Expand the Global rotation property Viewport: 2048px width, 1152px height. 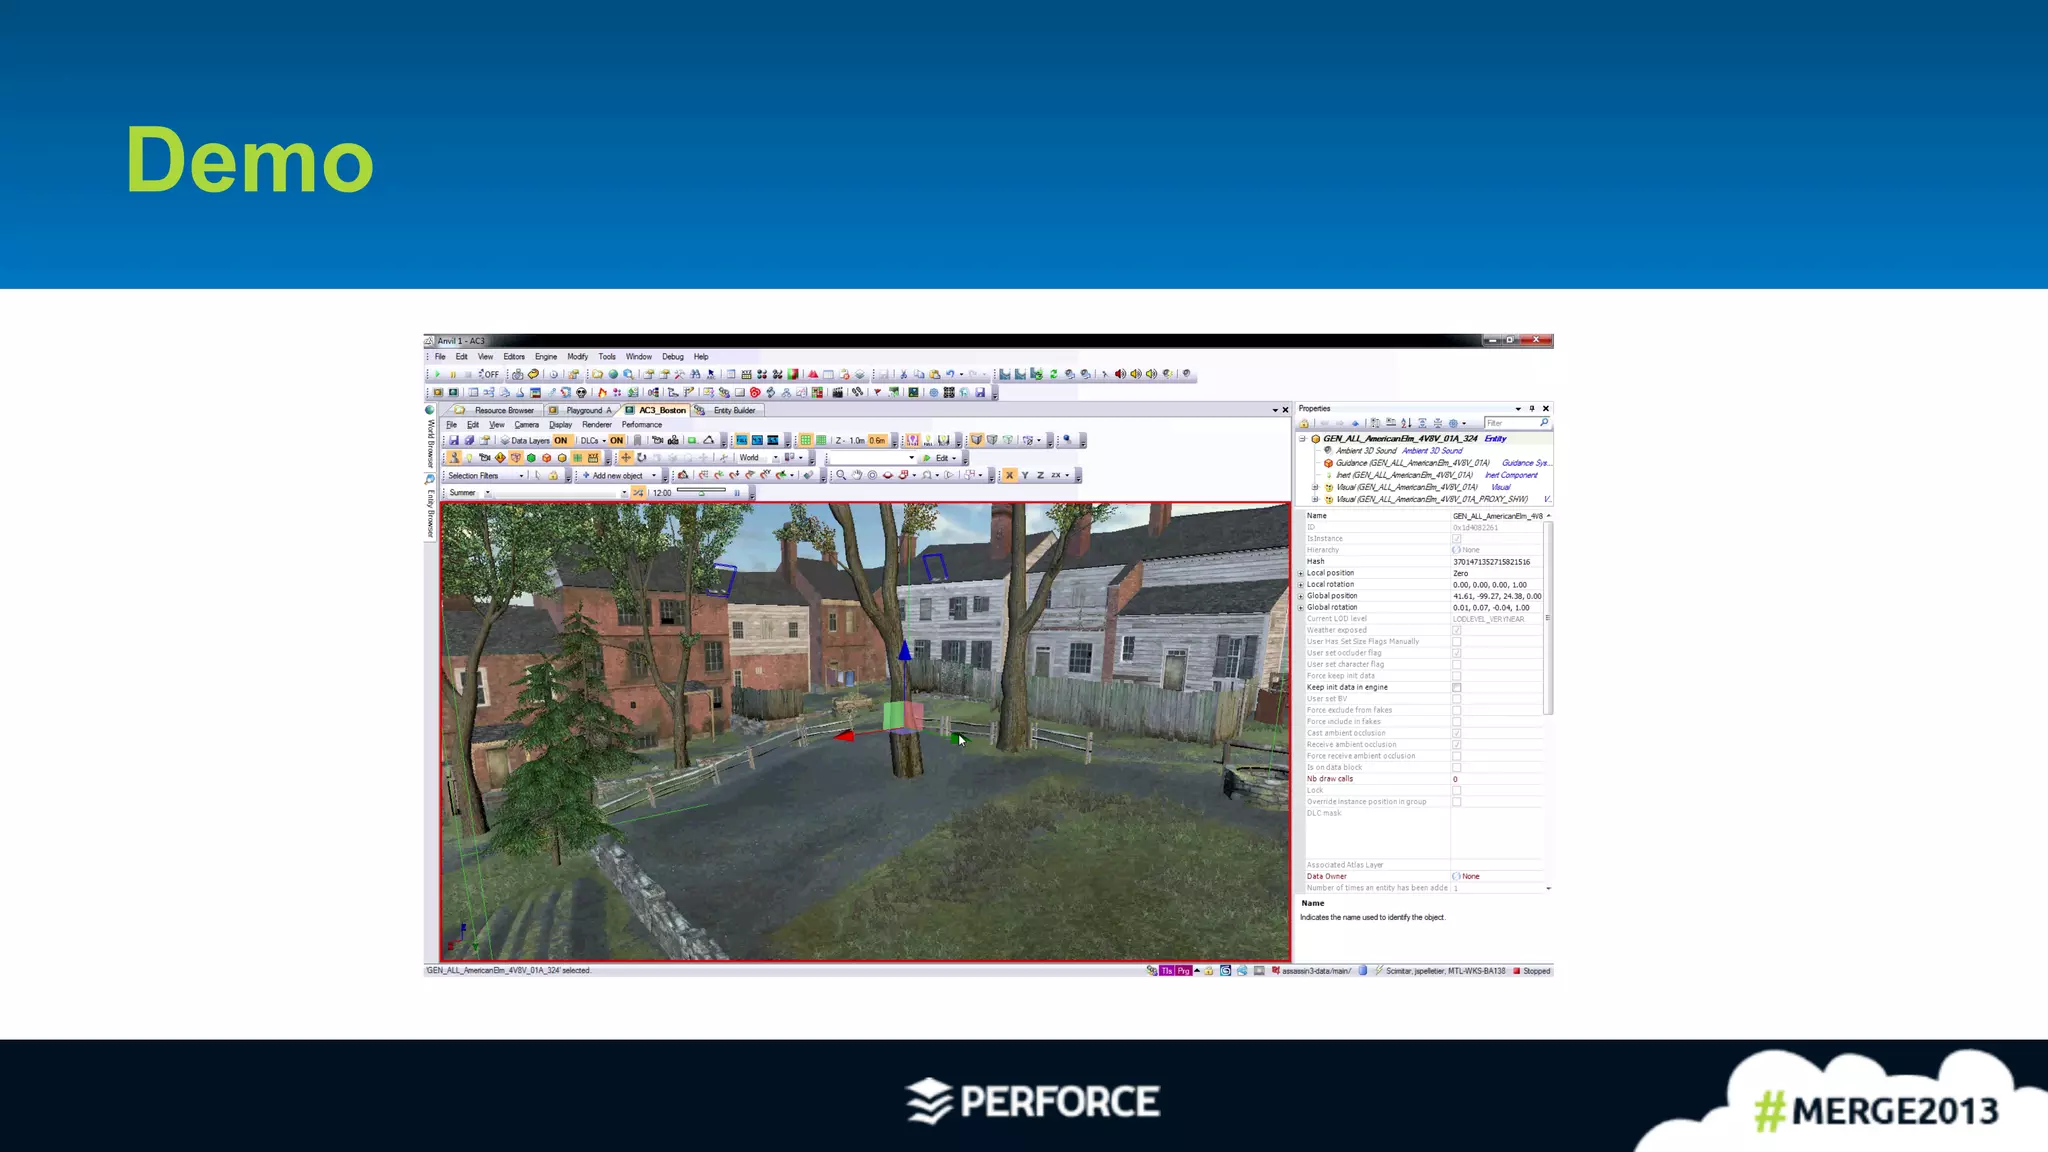click(1301, 607)
